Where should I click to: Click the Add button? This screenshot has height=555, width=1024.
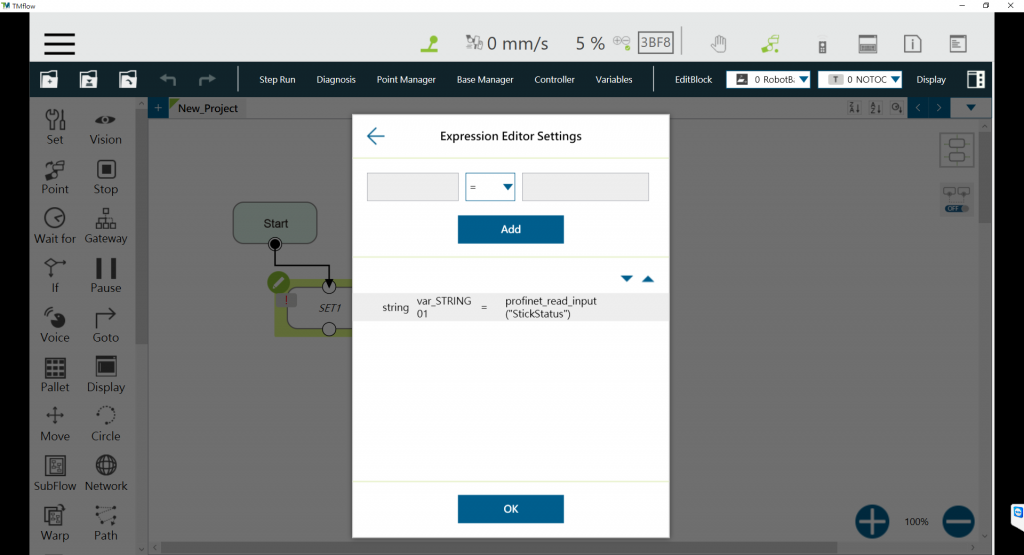(x=510, y=229)
